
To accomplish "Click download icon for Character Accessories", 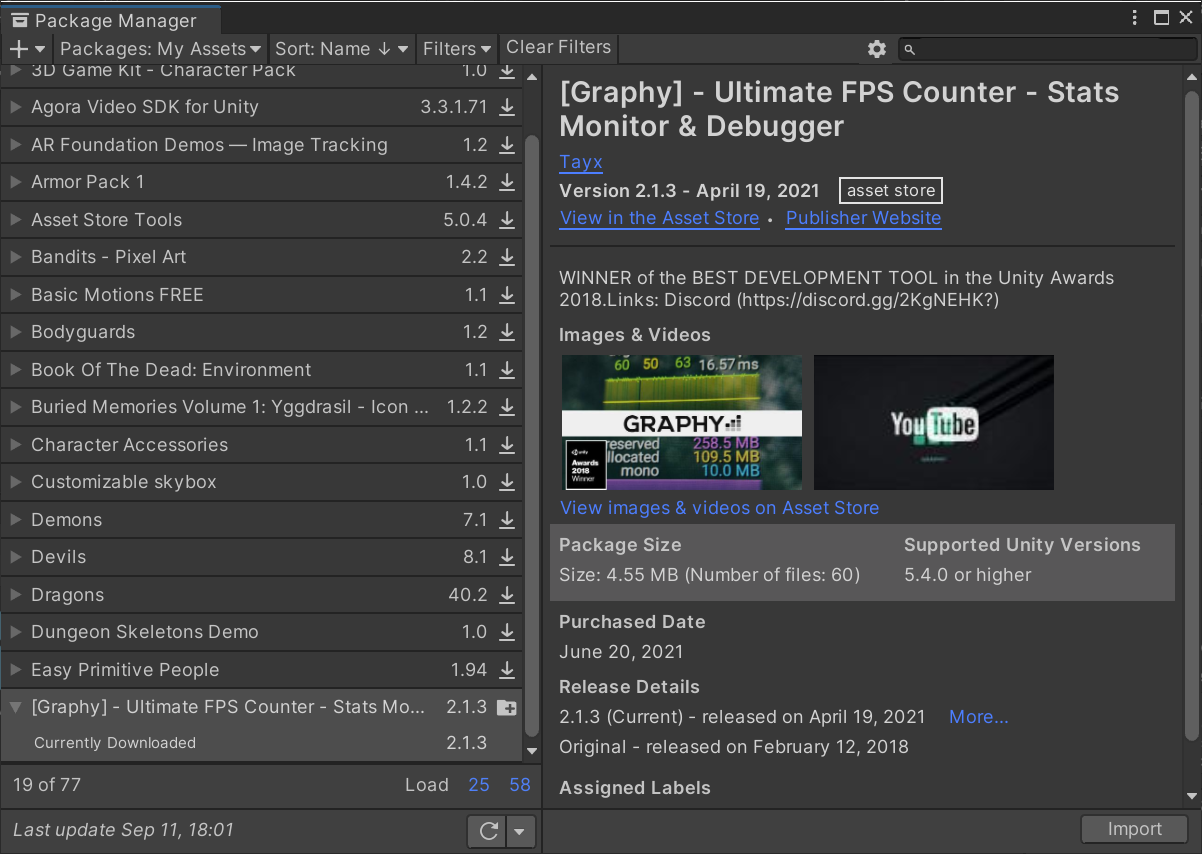I will click(507, 445).
